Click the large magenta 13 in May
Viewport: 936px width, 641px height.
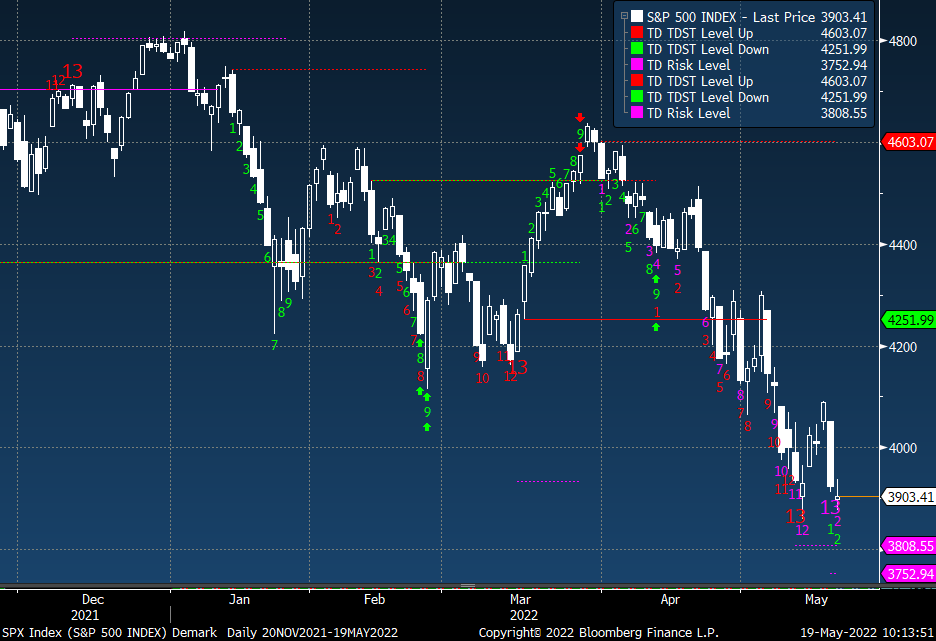click(x=830, y=507)
